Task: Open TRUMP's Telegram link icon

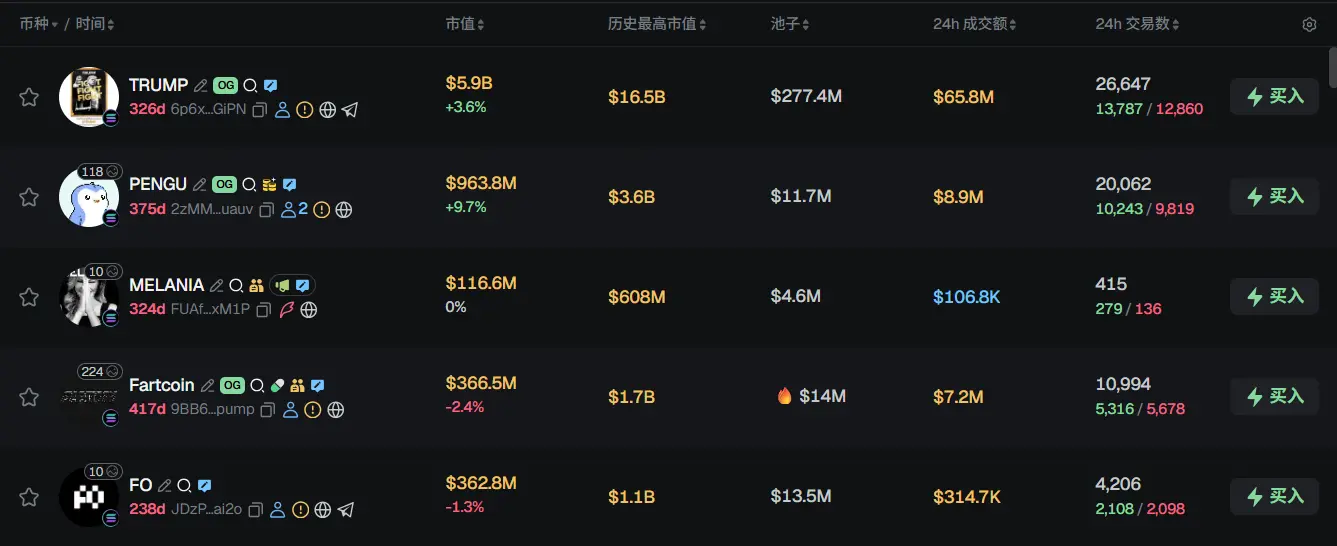Action: click(350, 110)
